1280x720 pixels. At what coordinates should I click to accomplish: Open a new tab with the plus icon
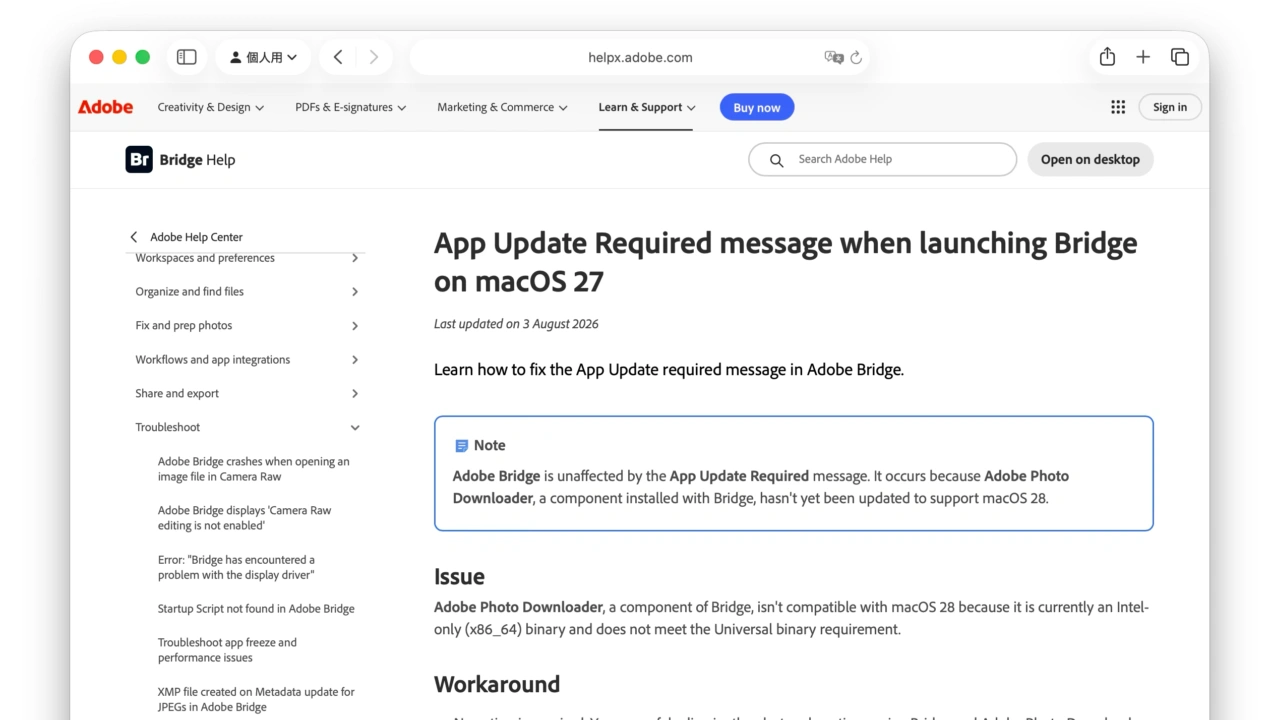point(1143,57)
